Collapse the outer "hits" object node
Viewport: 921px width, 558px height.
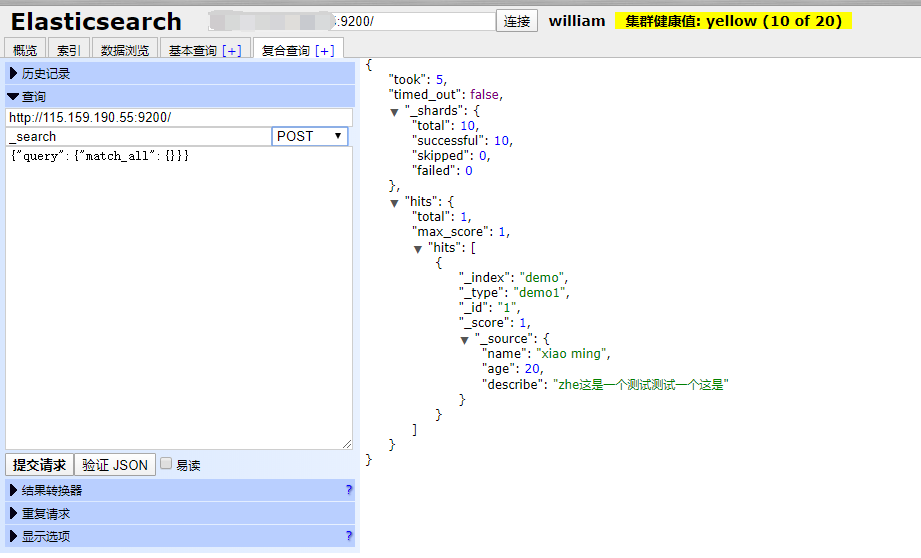[x=394, y=203]
